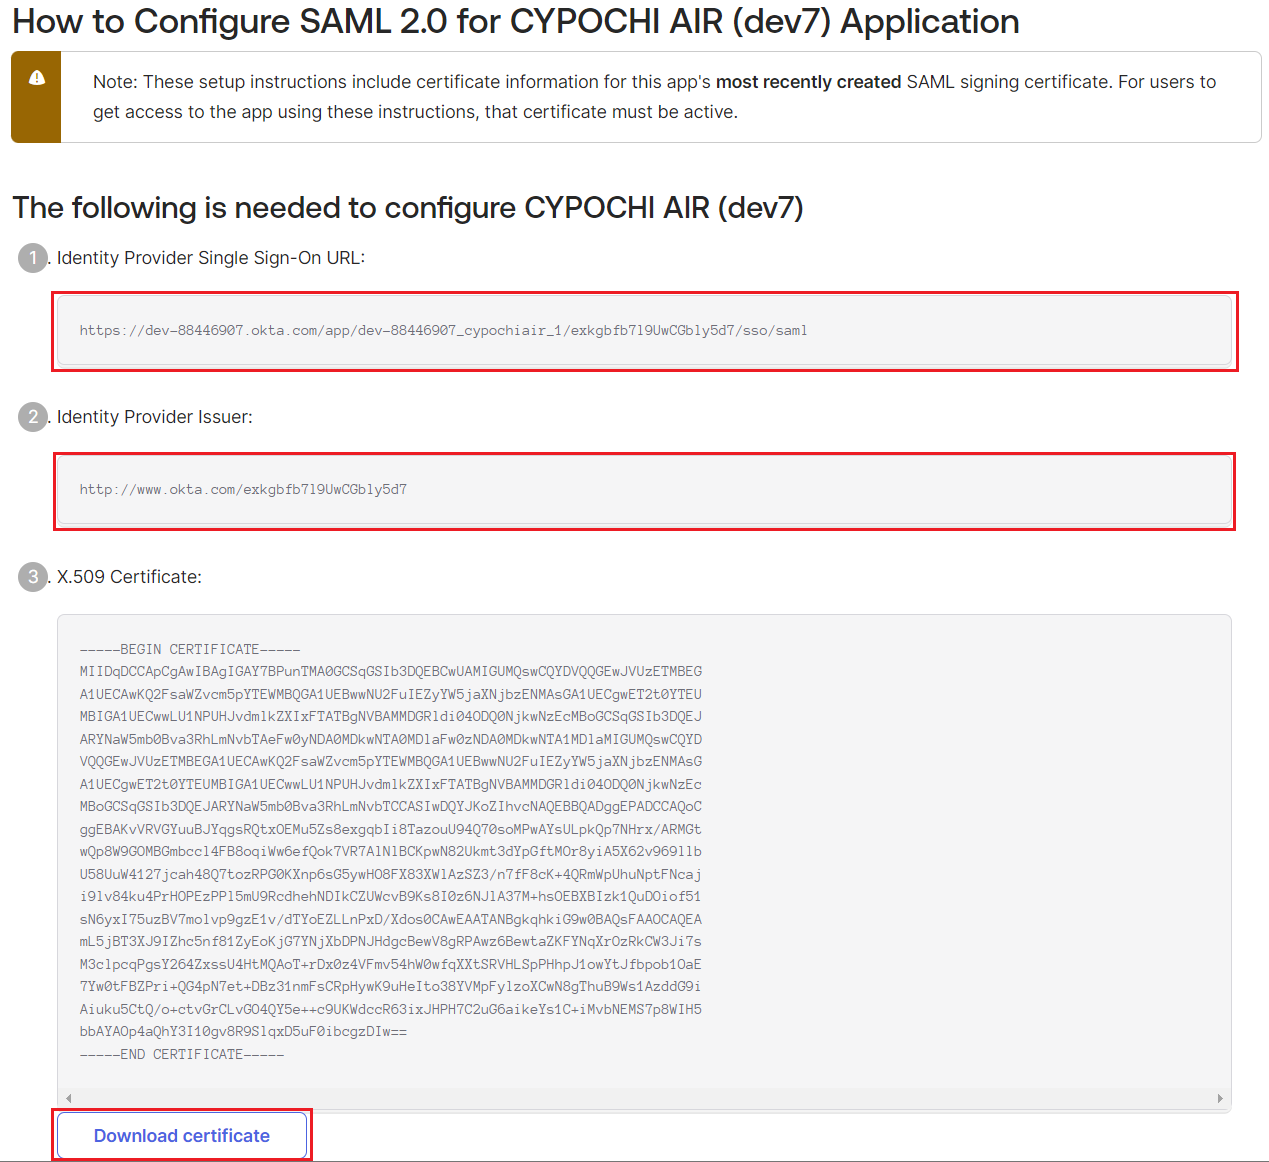This screenshot has width=1269, height=1162.
Task: Click the Download certificate button
Action: tap(182, 1135)
